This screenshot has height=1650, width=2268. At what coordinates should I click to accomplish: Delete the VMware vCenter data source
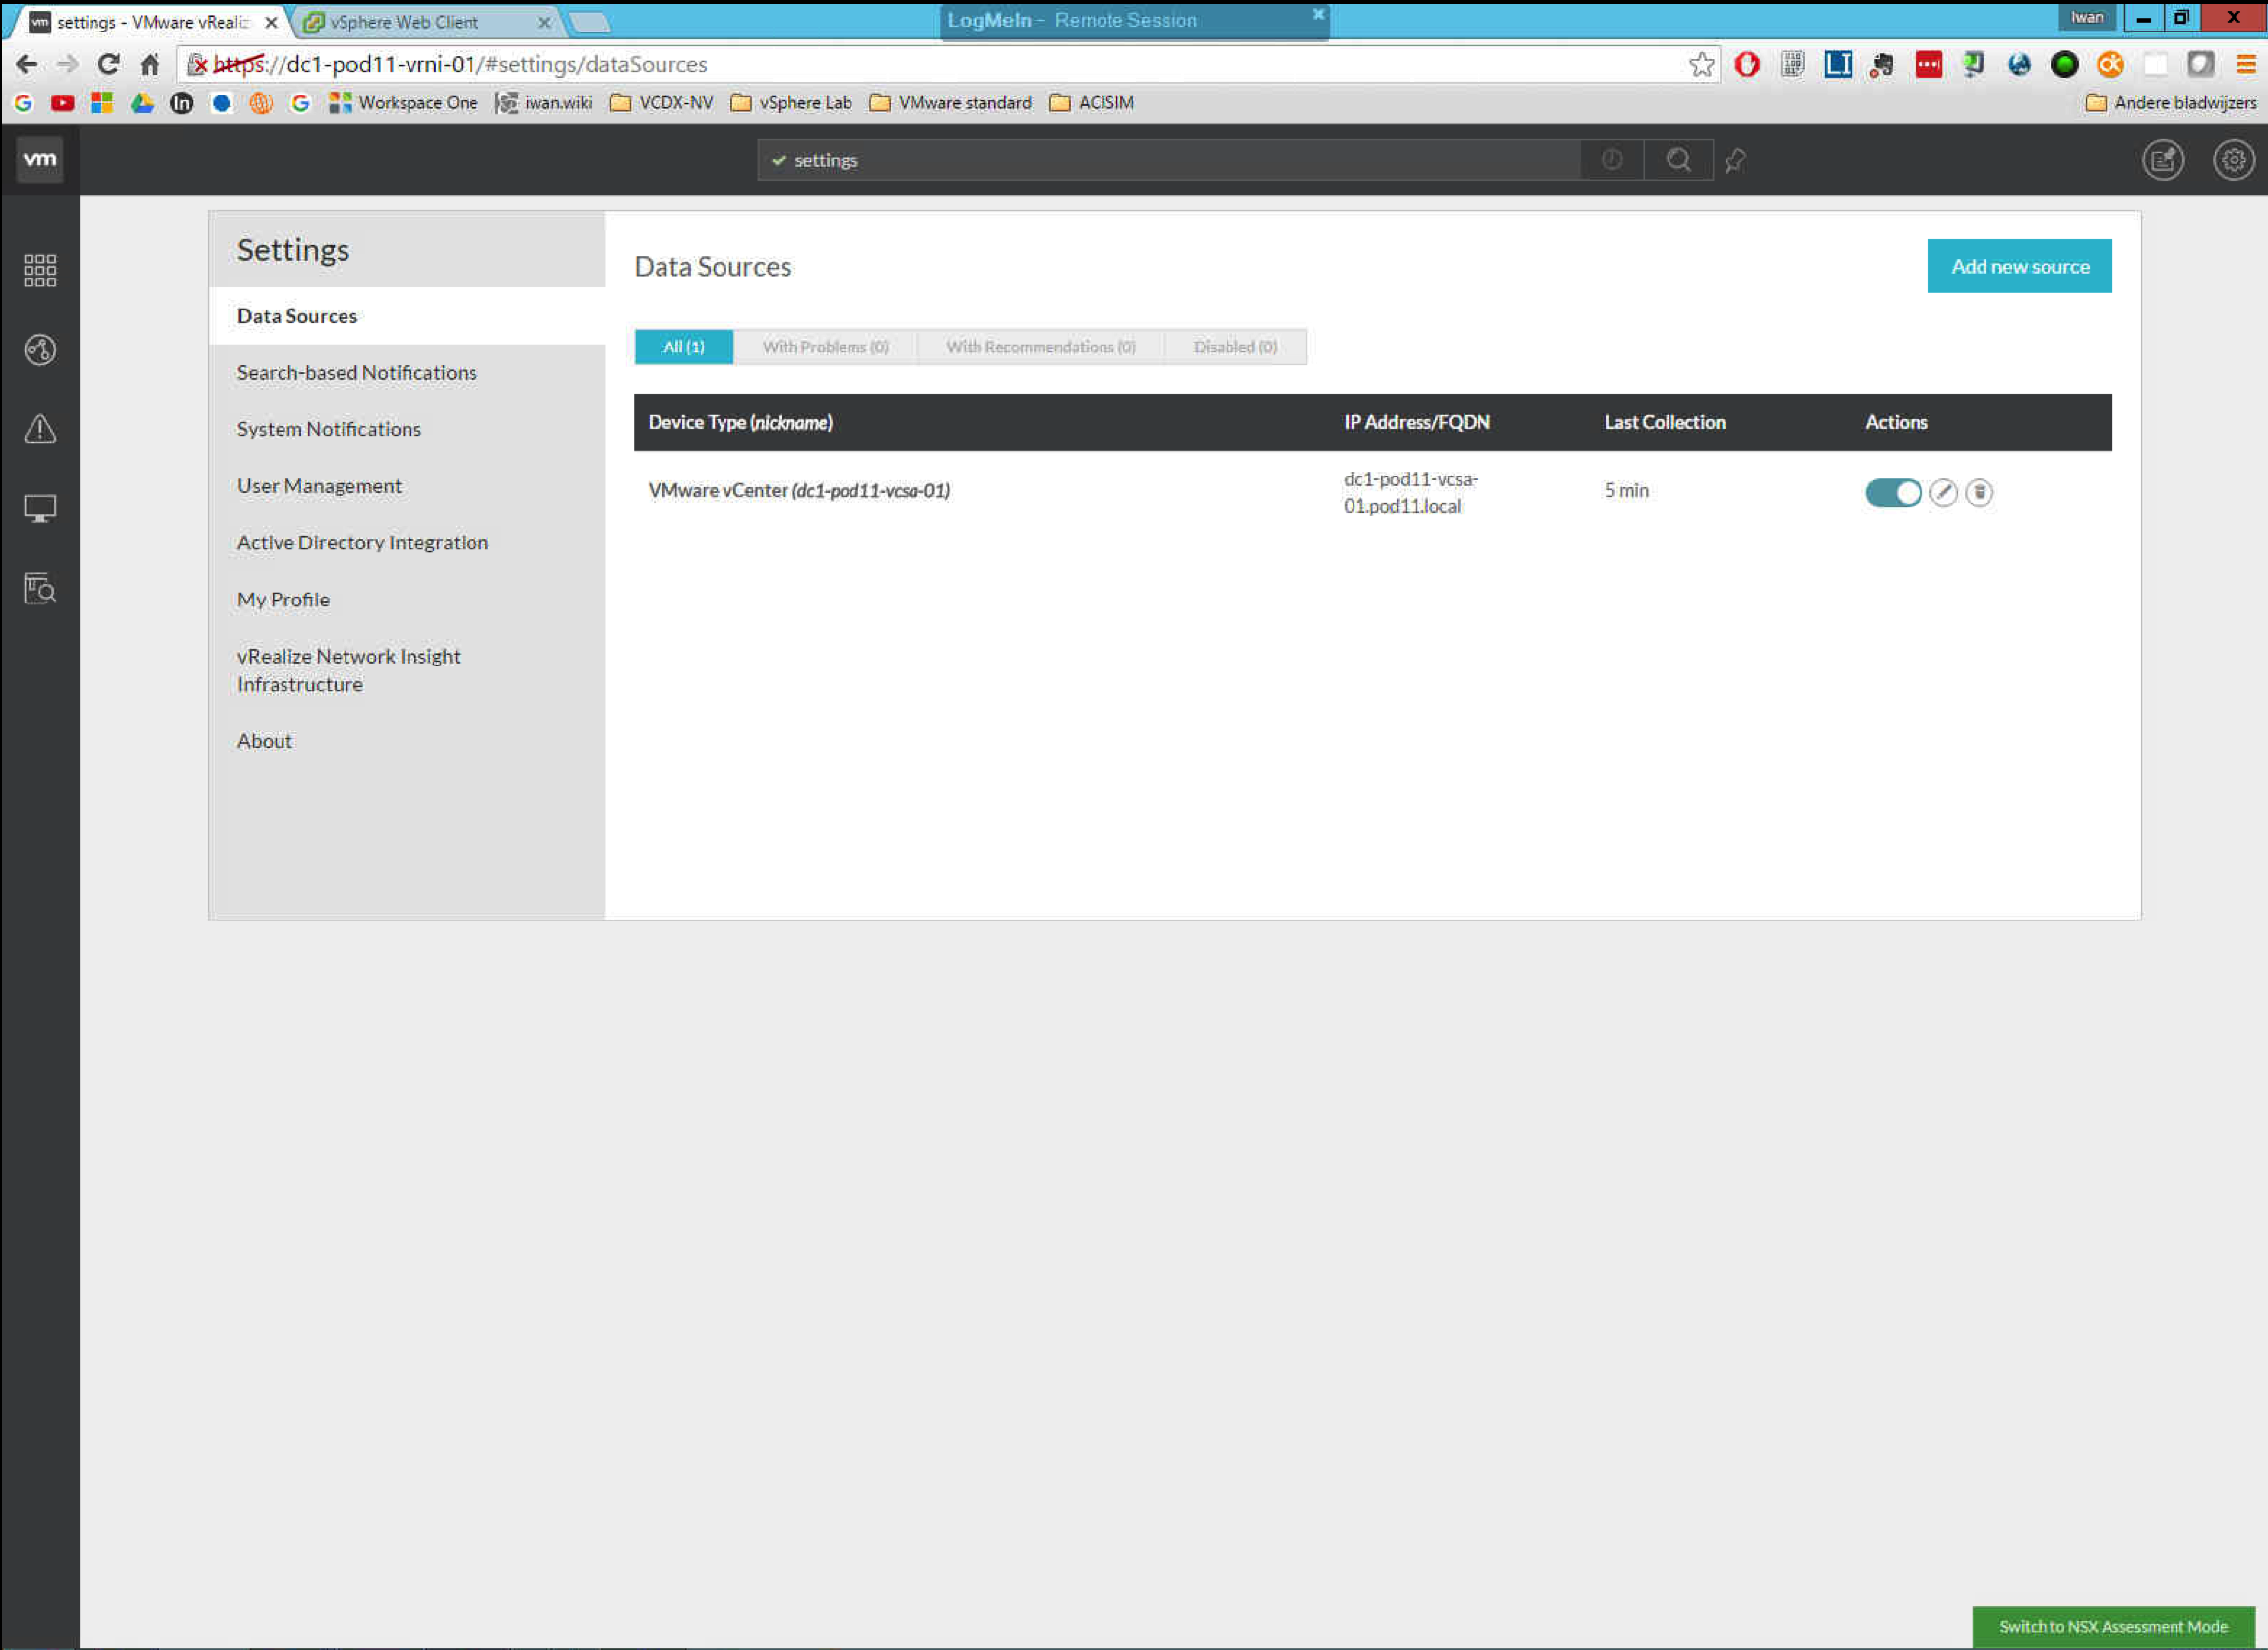(x=1979, y=492)
